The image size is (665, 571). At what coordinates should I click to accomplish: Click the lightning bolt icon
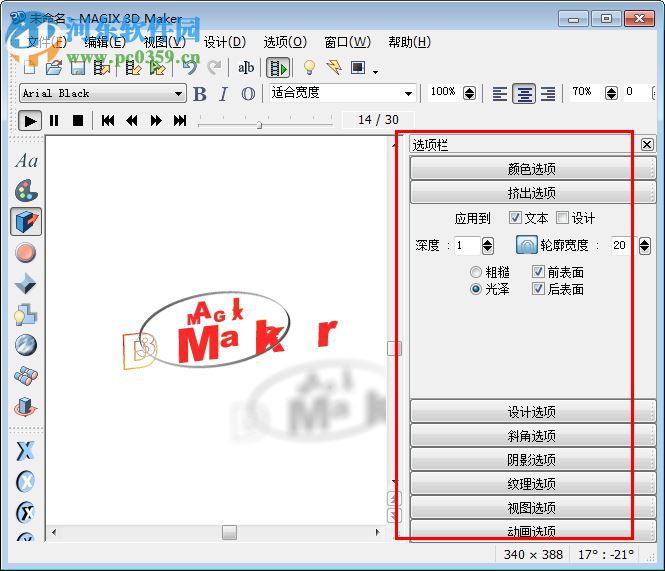coord(334,67)
